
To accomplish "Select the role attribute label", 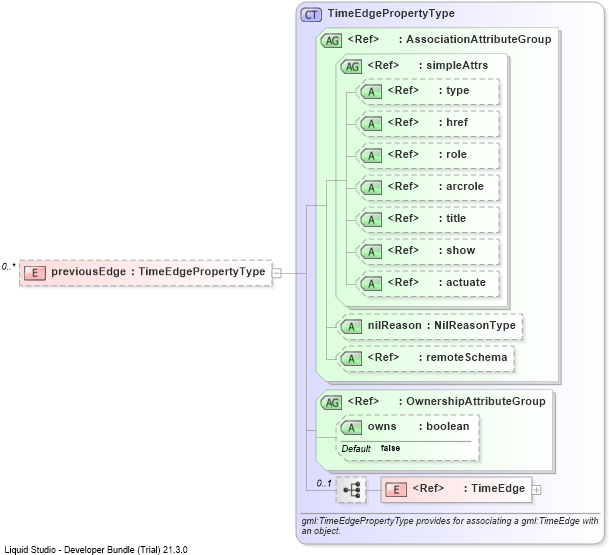I will point(456,154).
